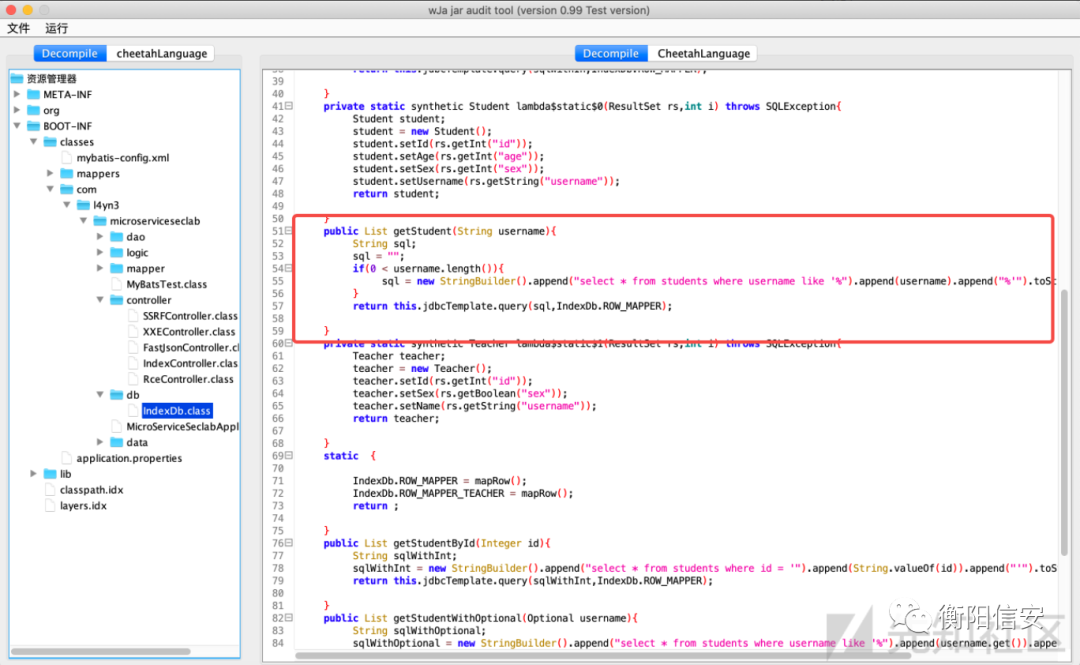
Task: Expand the mappers folder arrow
Action: 50,174
